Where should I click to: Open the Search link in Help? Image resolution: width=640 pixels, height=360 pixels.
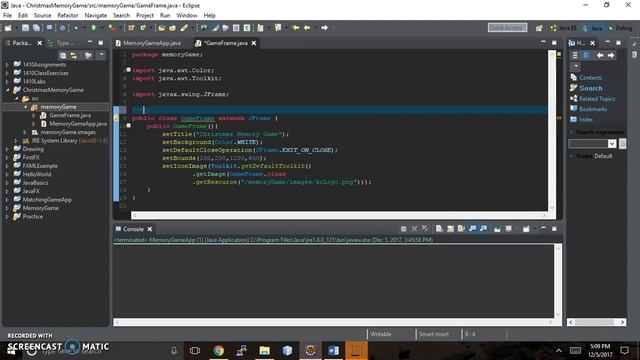pyautogui.click(x=591, y=88)
